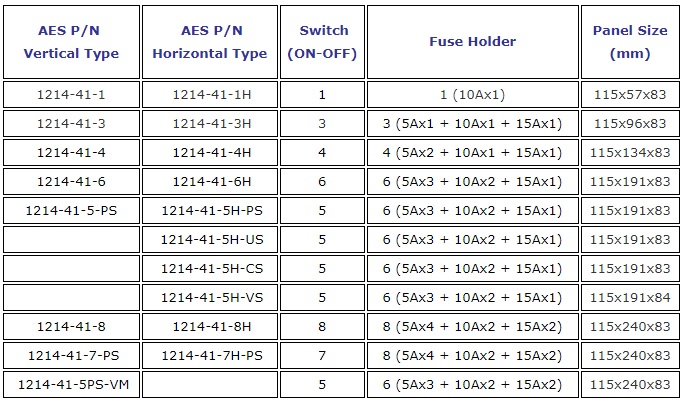Image resolution: width=685 pixels, height=403 pixels.
Task: Select part number 1214-41-5H-VS
Action: 212,298
